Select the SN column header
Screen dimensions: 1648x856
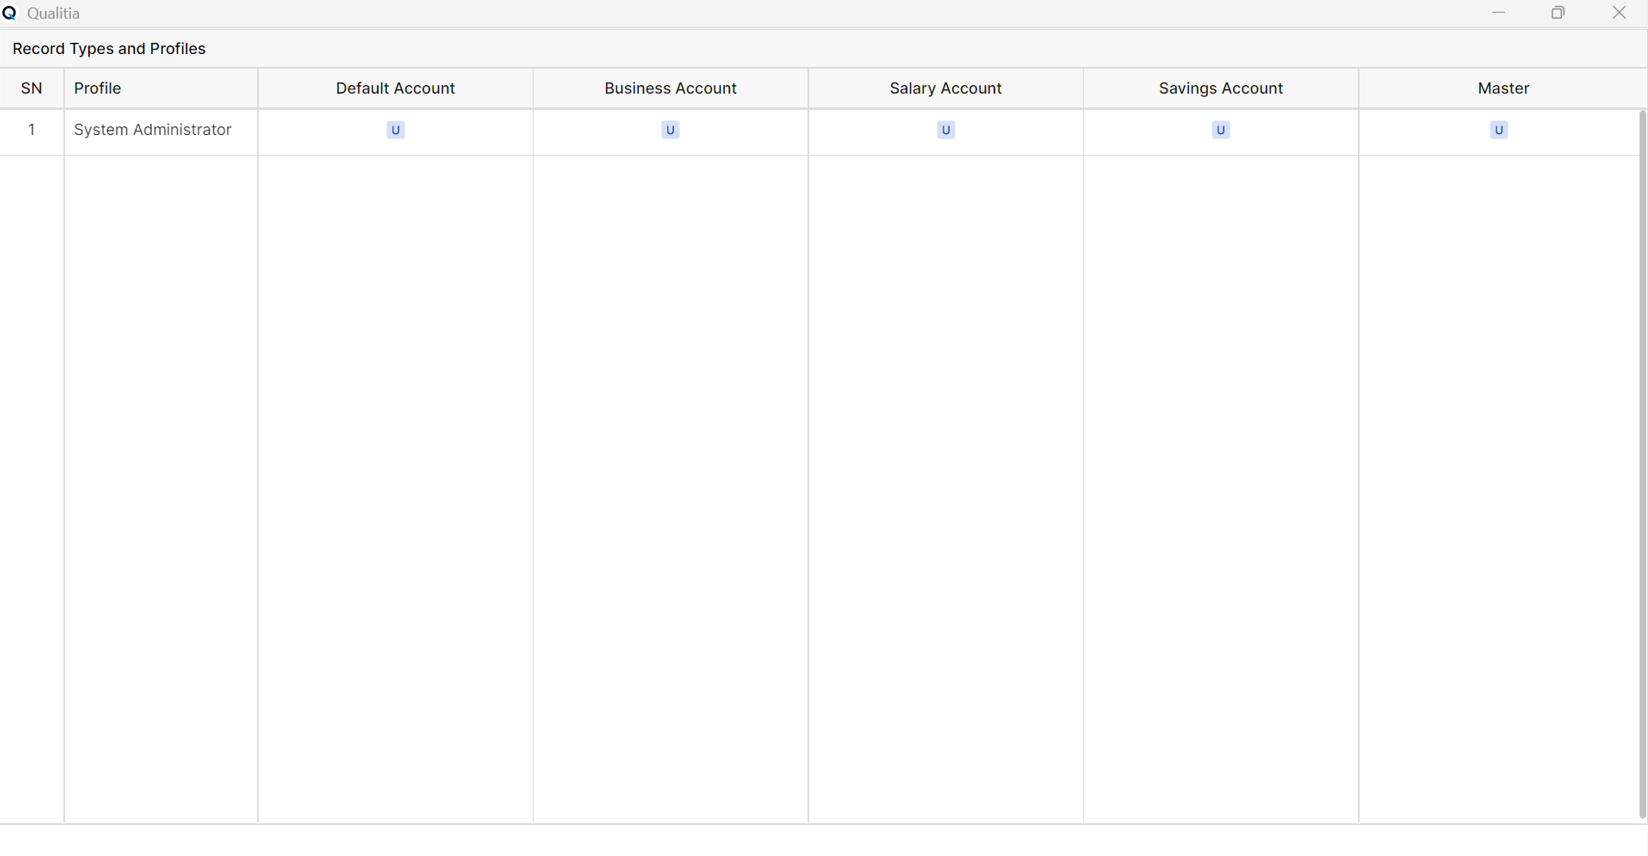pos(32,88)
